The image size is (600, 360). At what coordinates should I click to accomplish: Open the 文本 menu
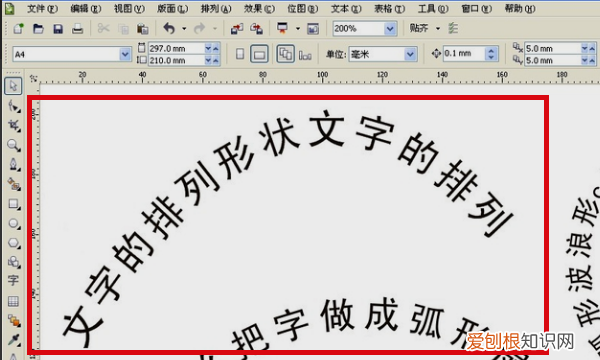tap(346, 8)
